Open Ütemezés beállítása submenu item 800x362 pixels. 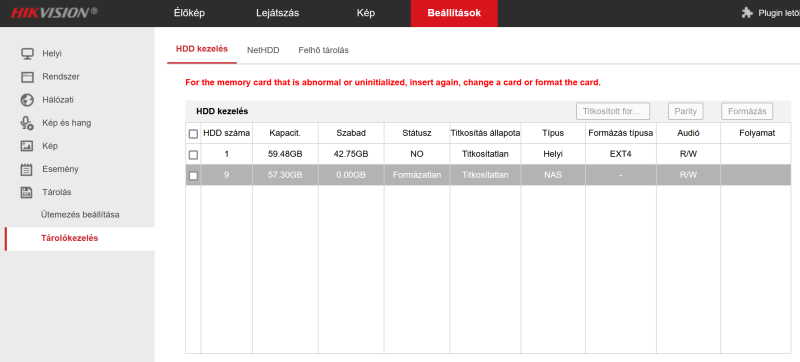pyautogui.click(x=80, y=215)
